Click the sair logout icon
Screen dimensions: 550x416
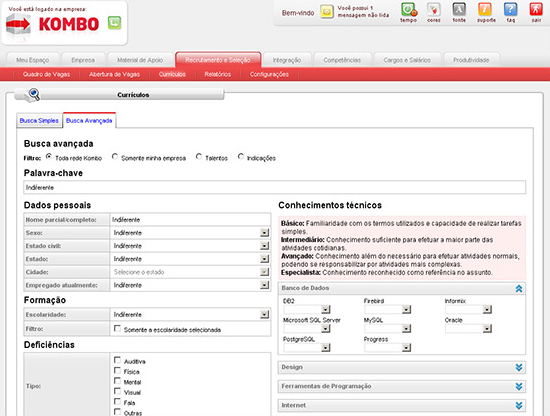(536, 9)
